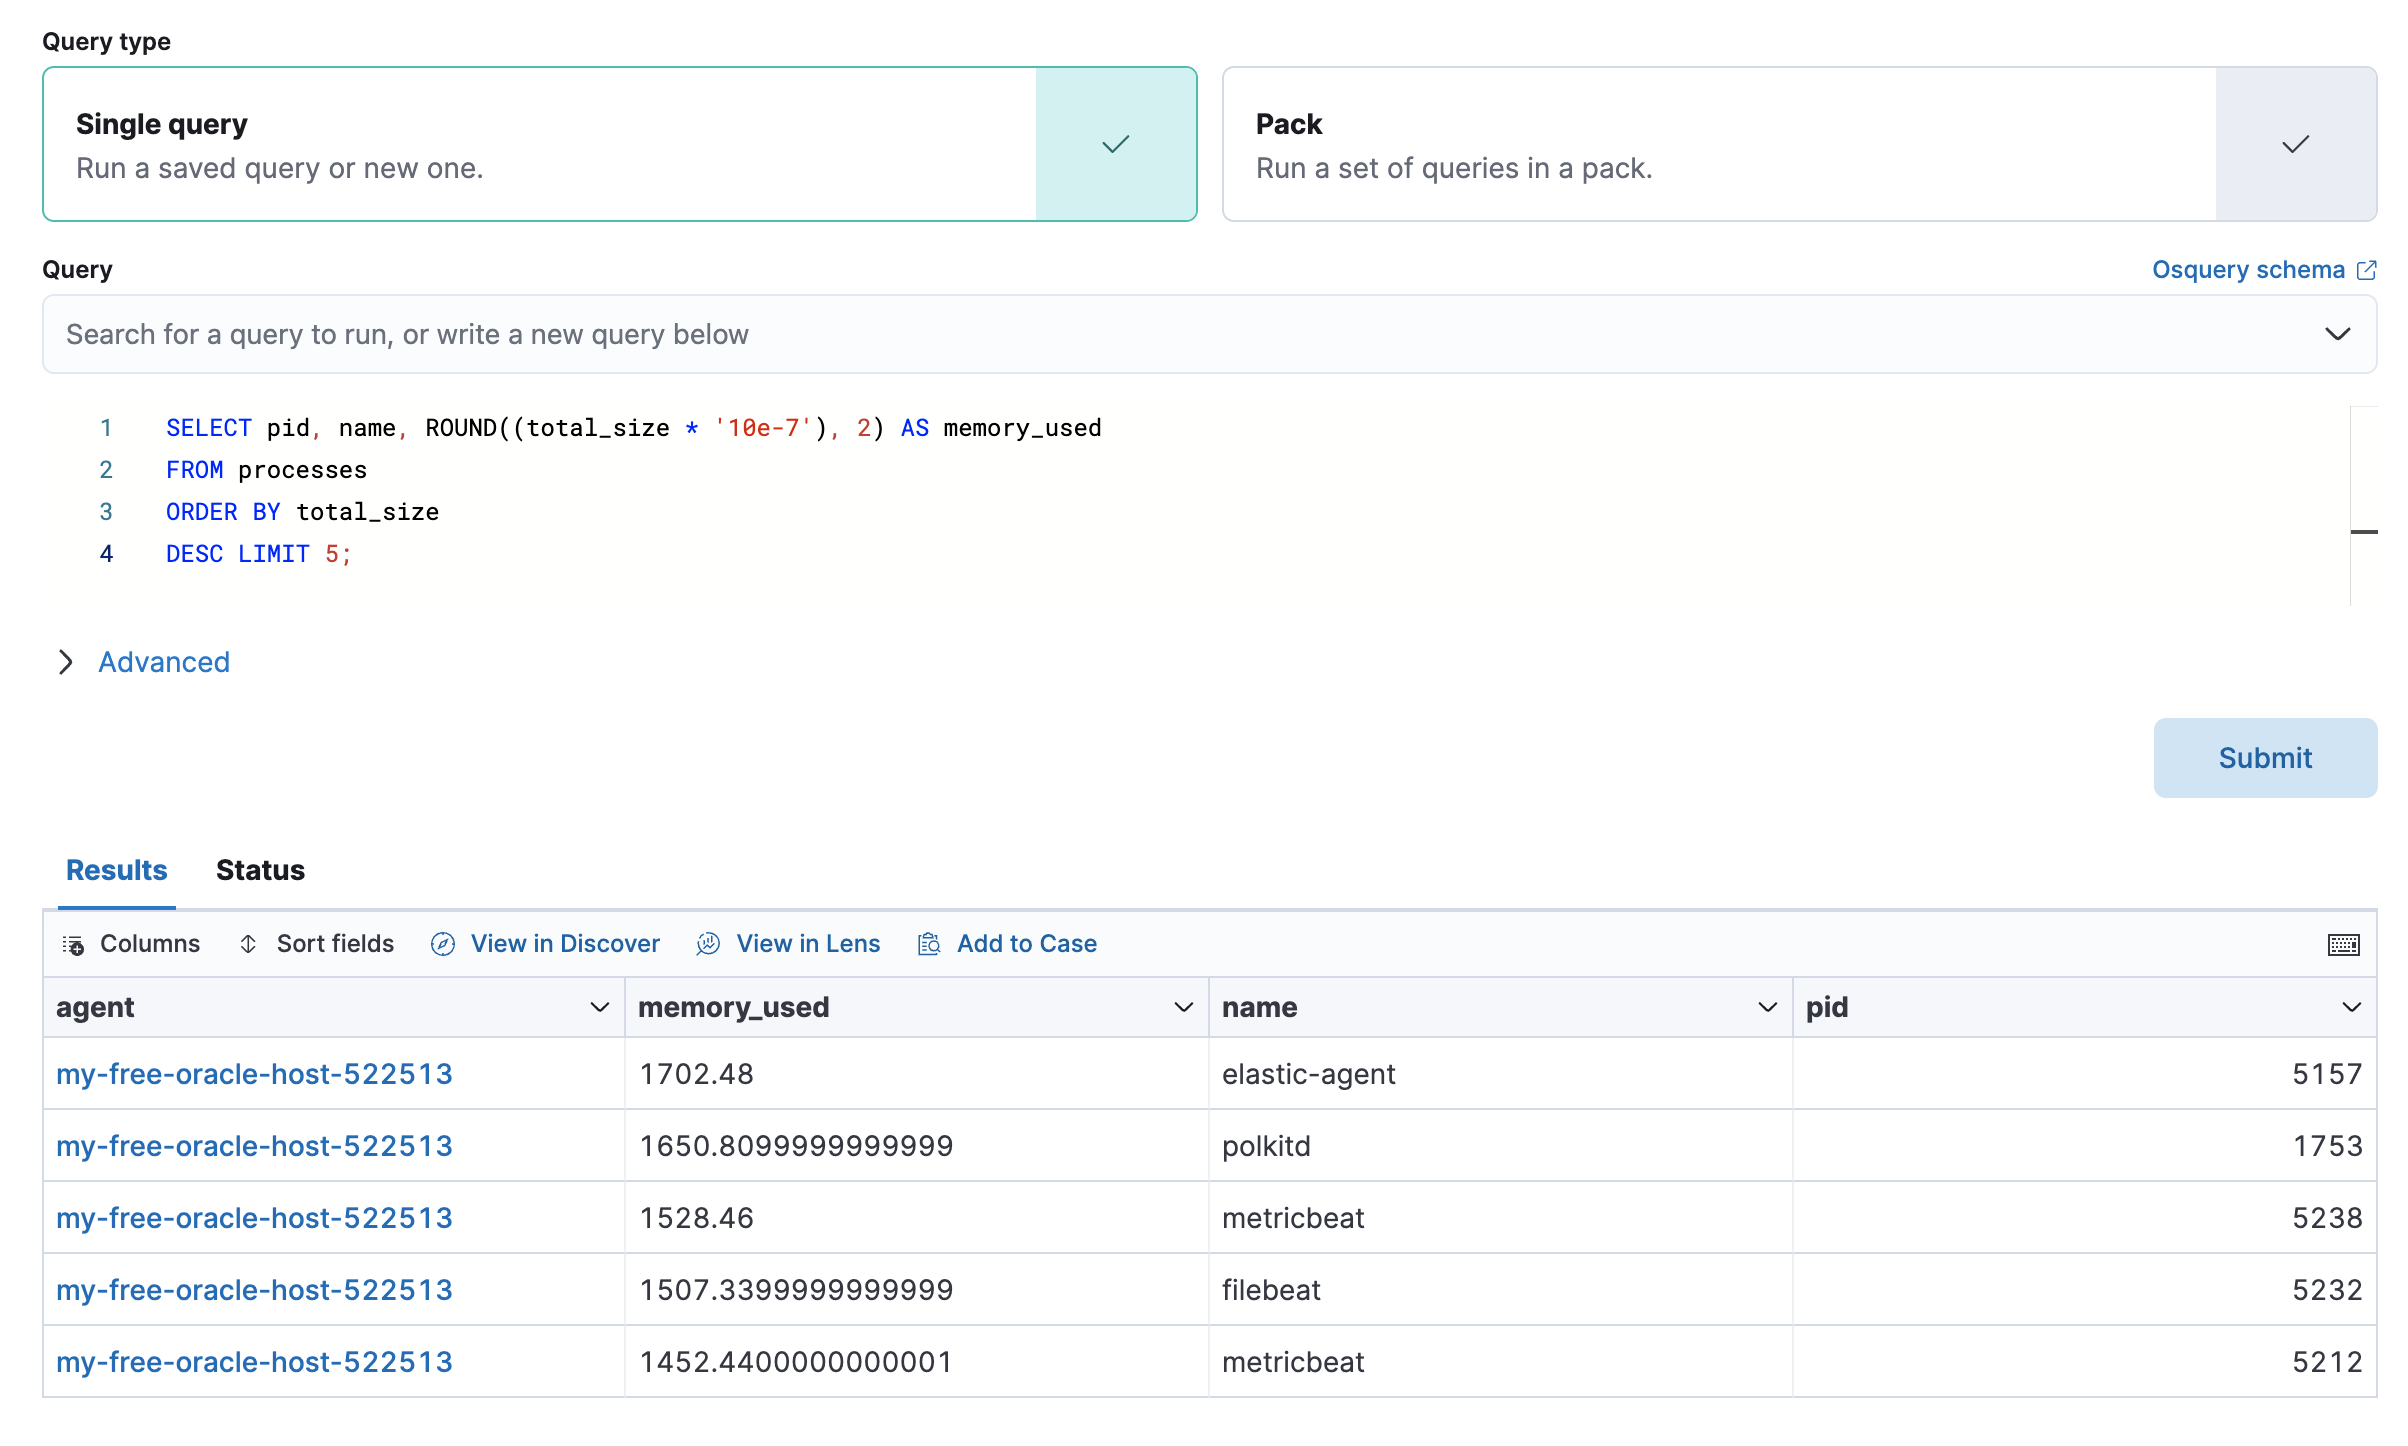Click external link icon beside Osquery schema

click(2366, 270)
